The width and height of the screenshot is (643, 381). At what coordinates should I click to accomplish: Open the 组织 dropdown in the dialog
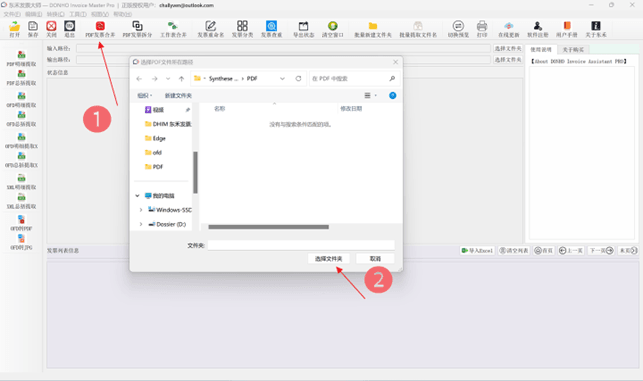click(144, 96)
